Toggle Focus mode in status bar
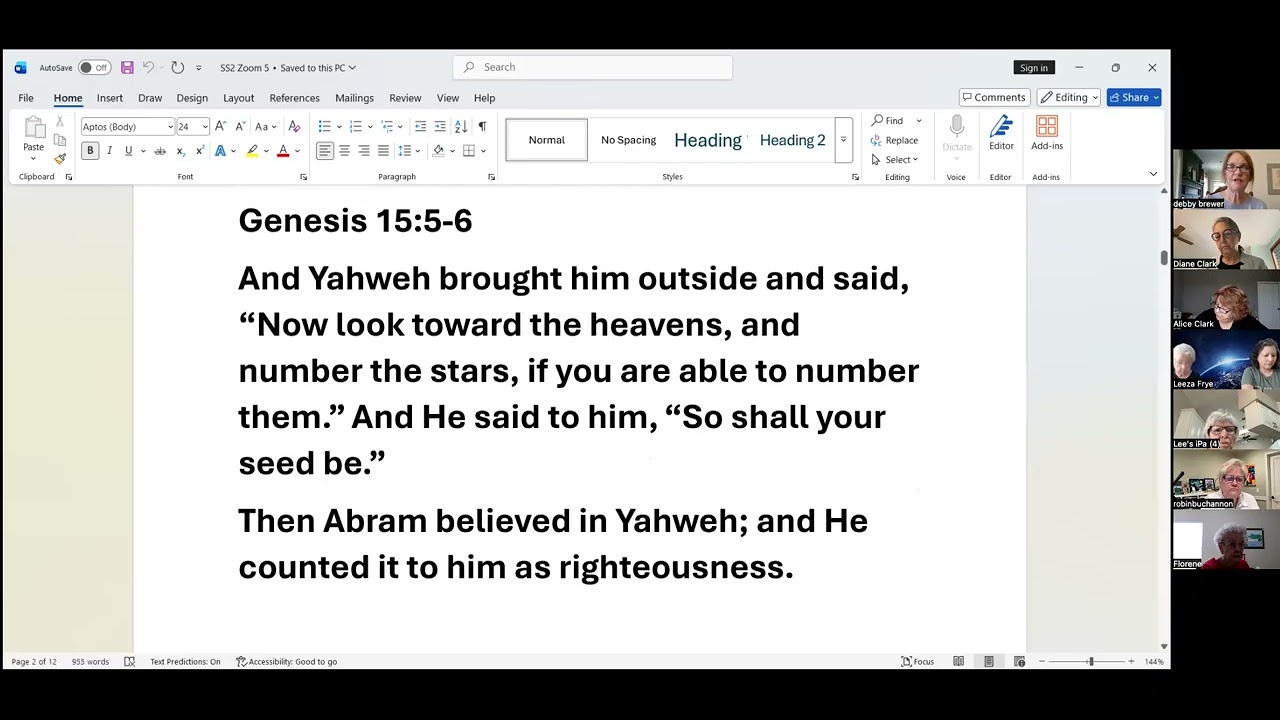 click(917, 661)
